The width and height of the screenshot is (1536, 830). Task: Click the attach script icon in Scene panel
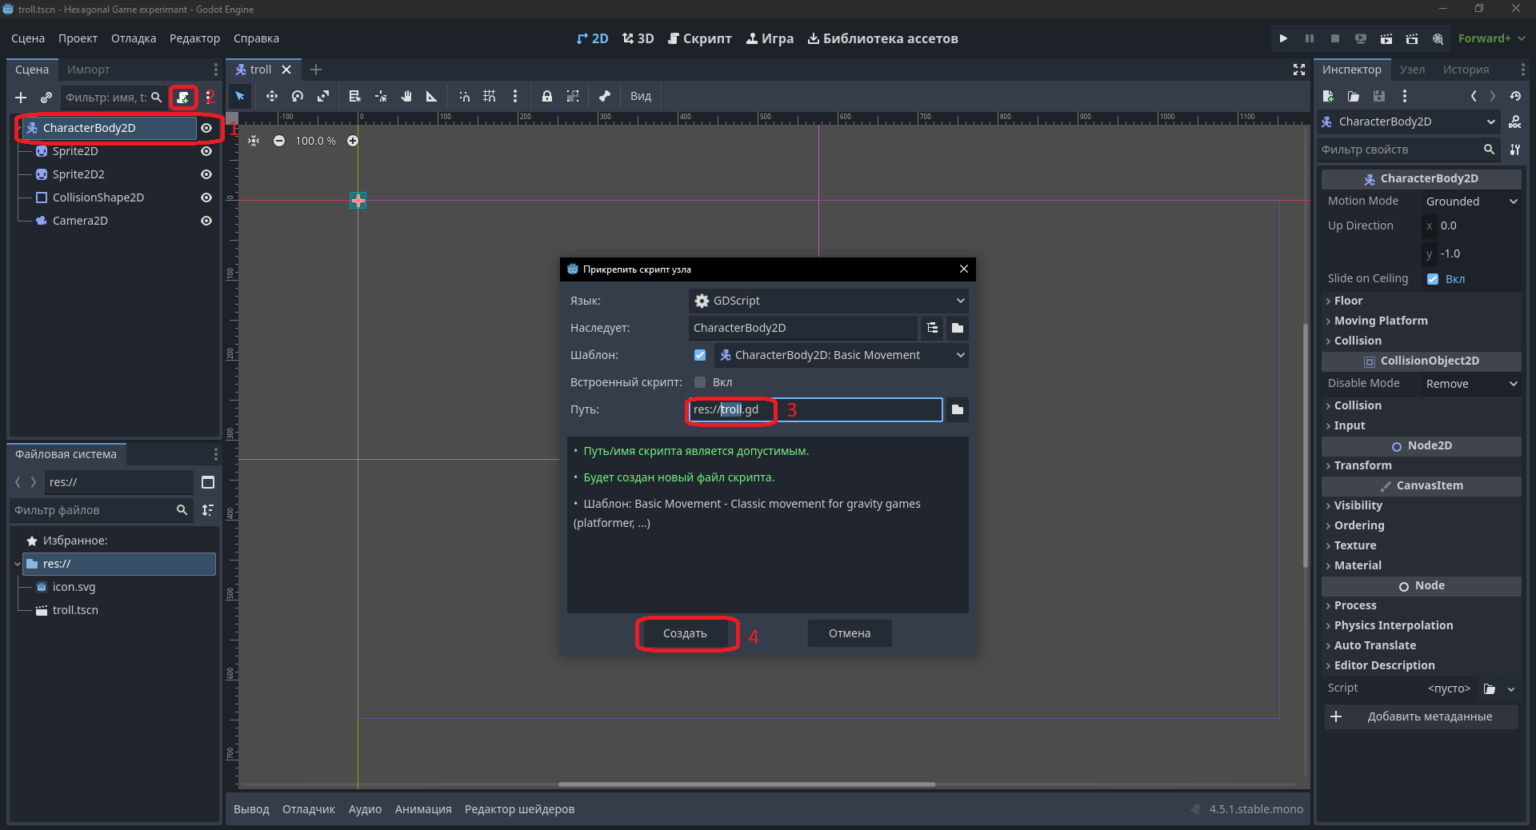click(183, 97)
